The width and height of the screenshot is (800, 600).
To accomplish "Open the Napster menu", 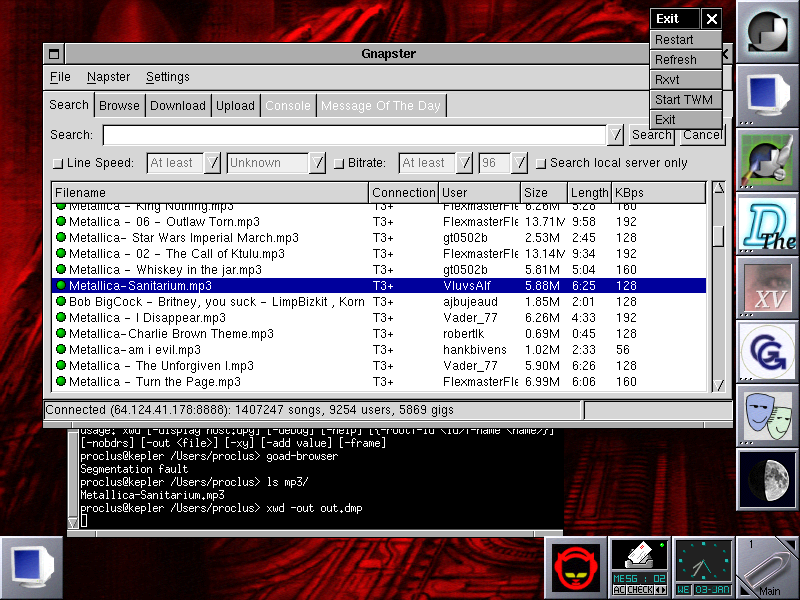I will (x=108, y=77).
